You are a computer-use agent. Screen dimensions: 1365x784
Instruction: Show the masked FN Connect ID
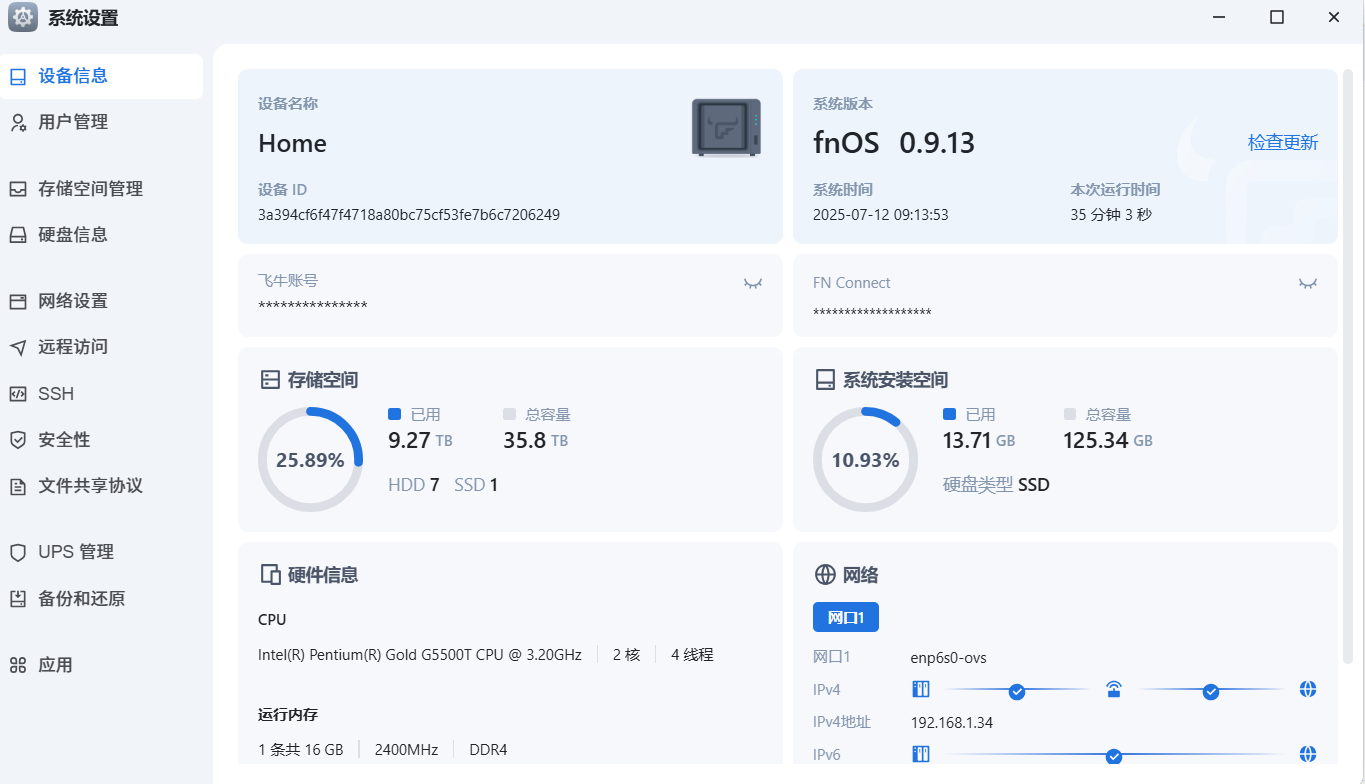point(1307,284)
